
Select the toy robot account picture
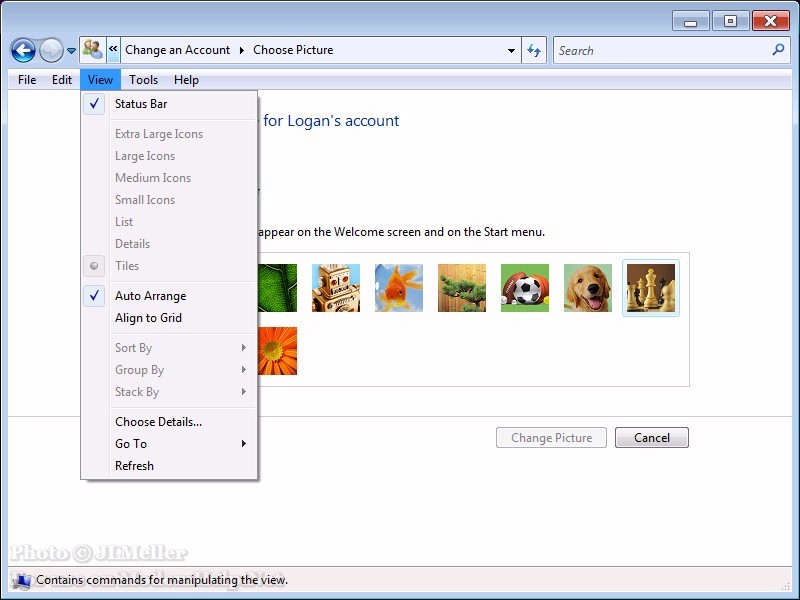click(x=336, y=288)
